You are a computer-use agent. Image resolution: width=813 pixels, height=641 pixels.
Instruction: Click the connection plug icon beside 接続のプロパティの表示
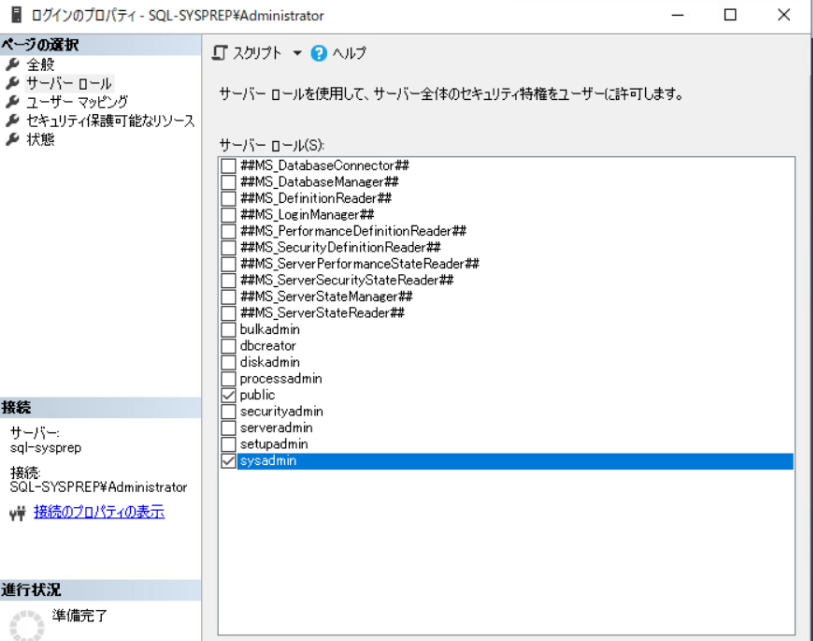(x=18, y=513)
